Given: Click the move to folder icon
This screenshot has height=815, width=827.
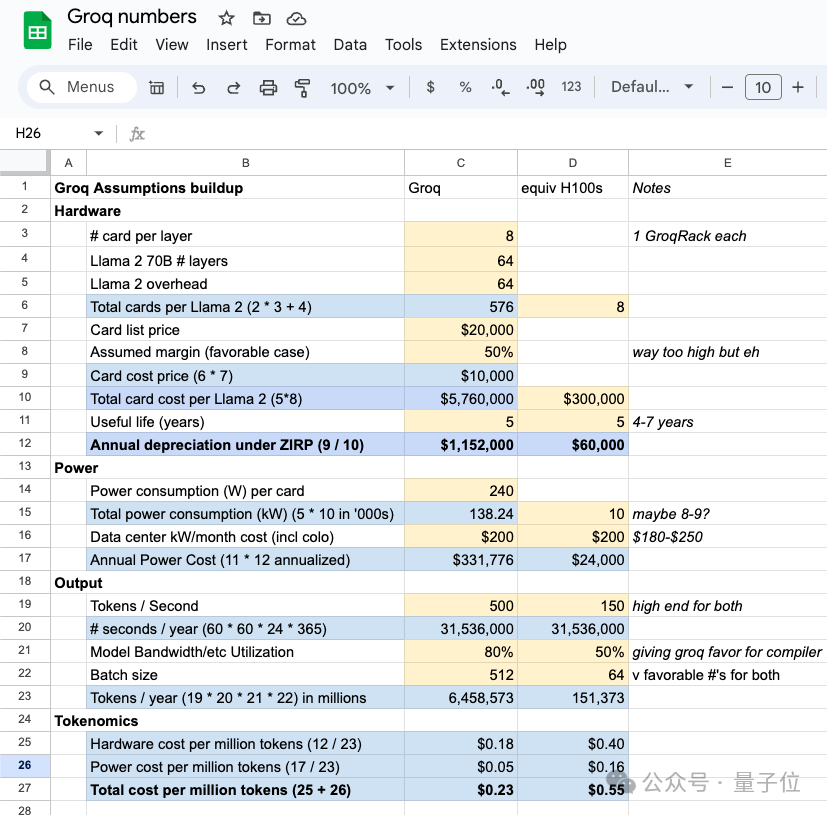Looking at the screenshot, I should [261, 18].
